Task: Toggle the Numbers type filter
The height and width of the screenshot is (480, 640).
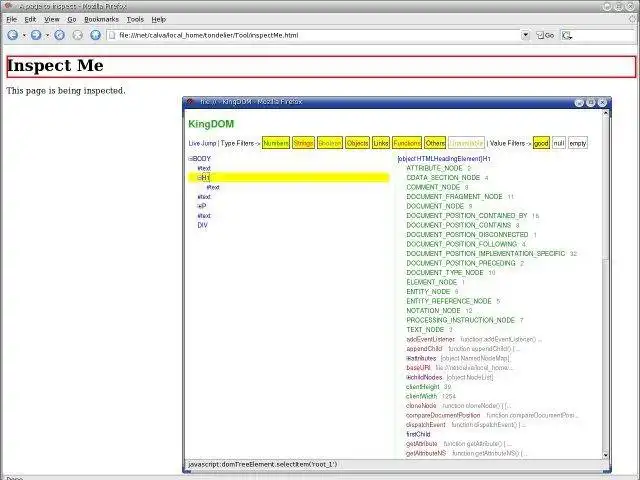Action: tap(276, 143)
